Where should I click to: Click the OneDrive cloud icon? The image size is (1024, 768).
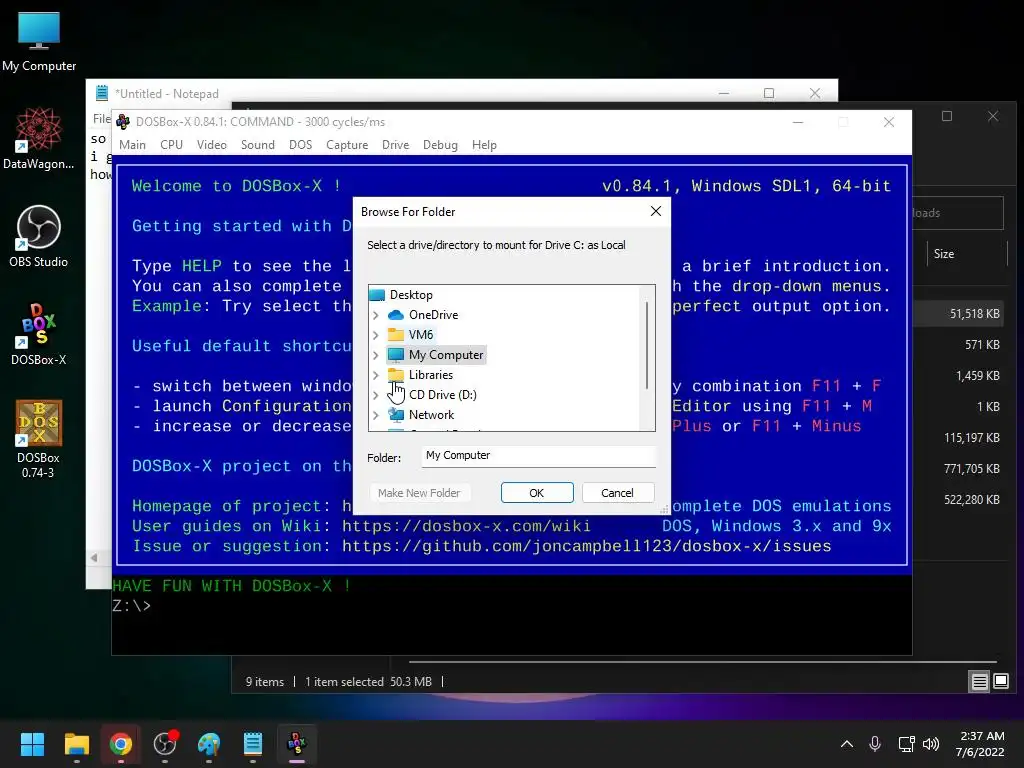[x=396, y=315]
